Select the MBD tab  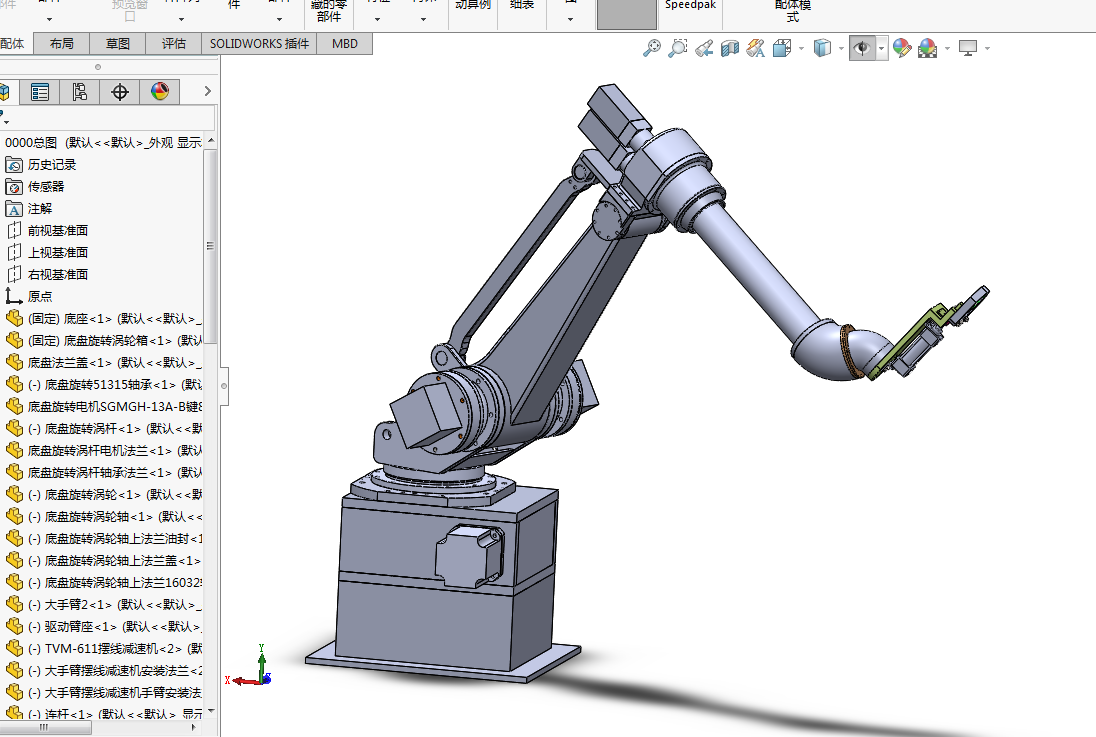click(x=345, y=44)
